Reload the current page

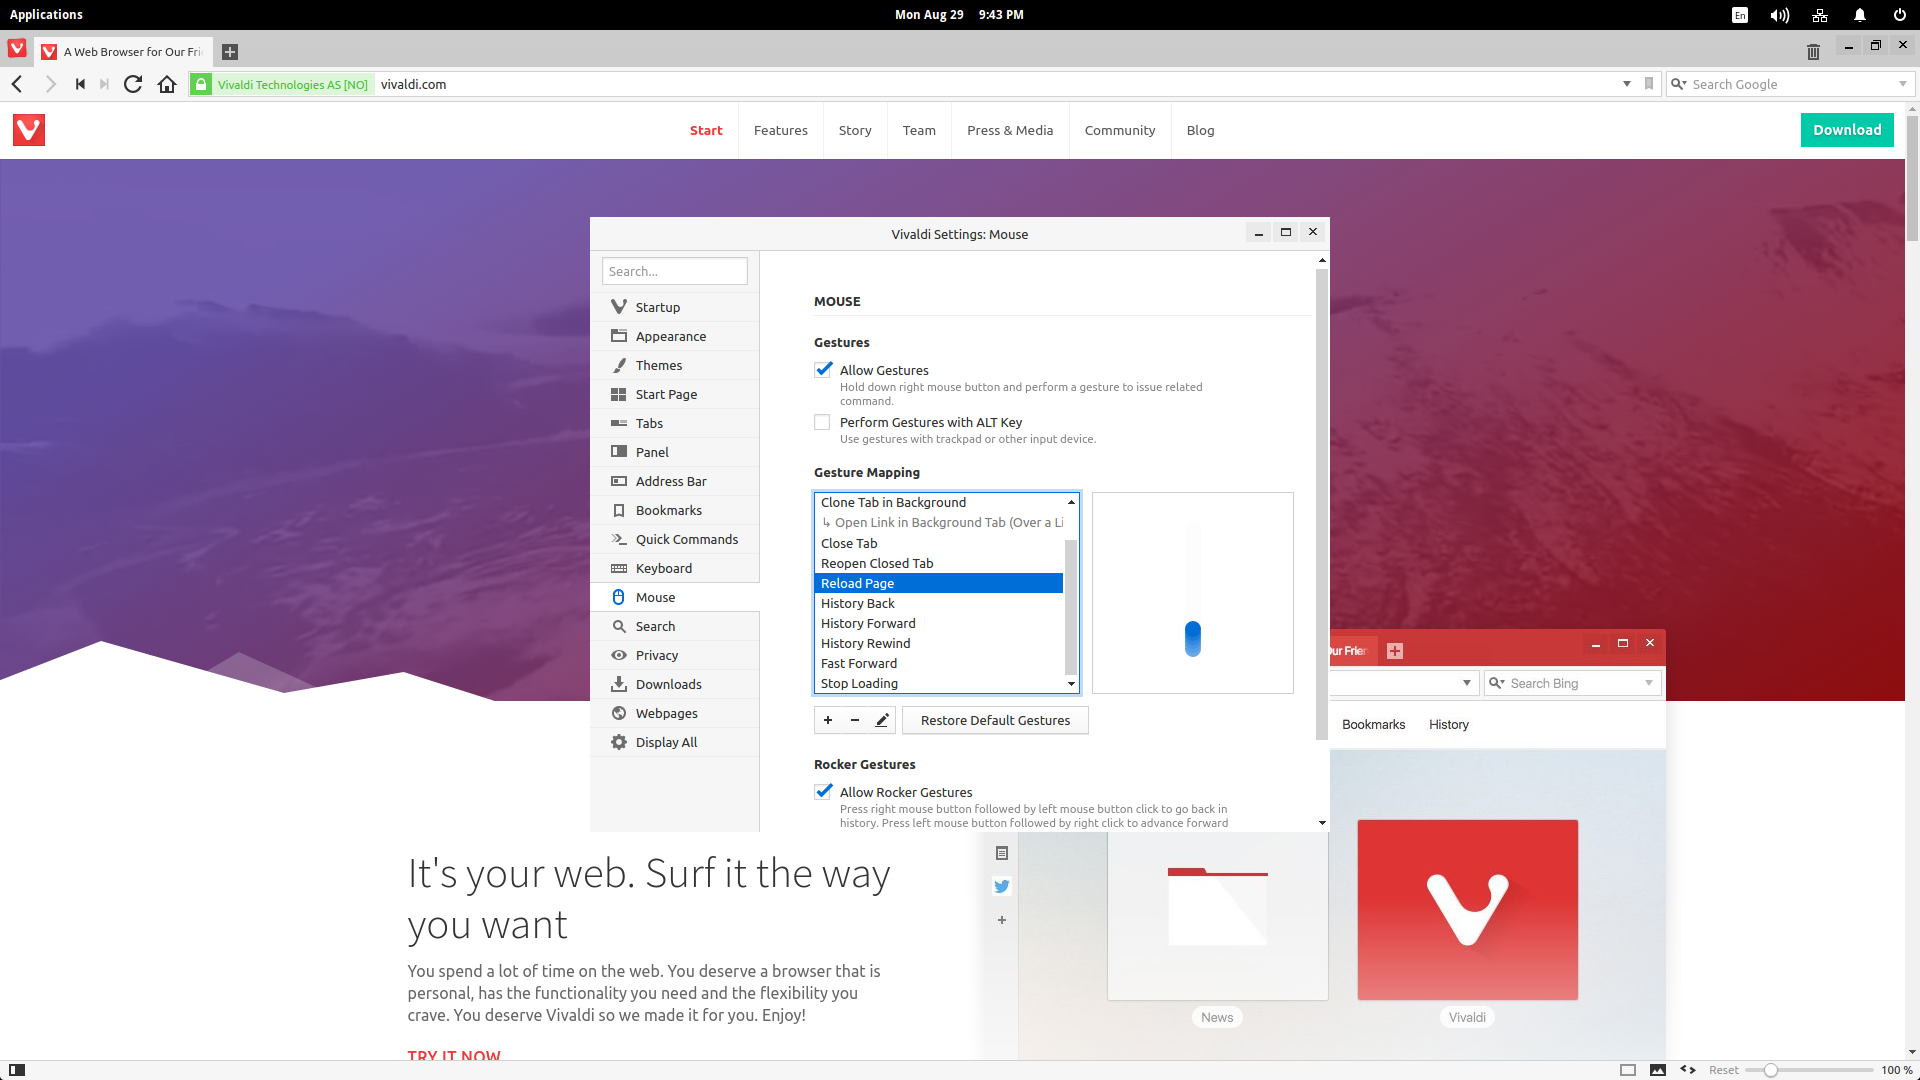click(x=133, y=84)
